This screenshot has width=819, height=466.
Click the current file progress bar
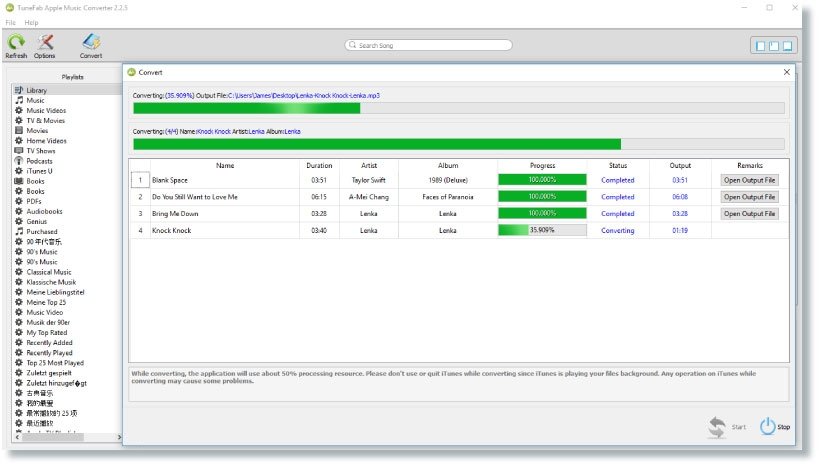[x=459, y=108]
